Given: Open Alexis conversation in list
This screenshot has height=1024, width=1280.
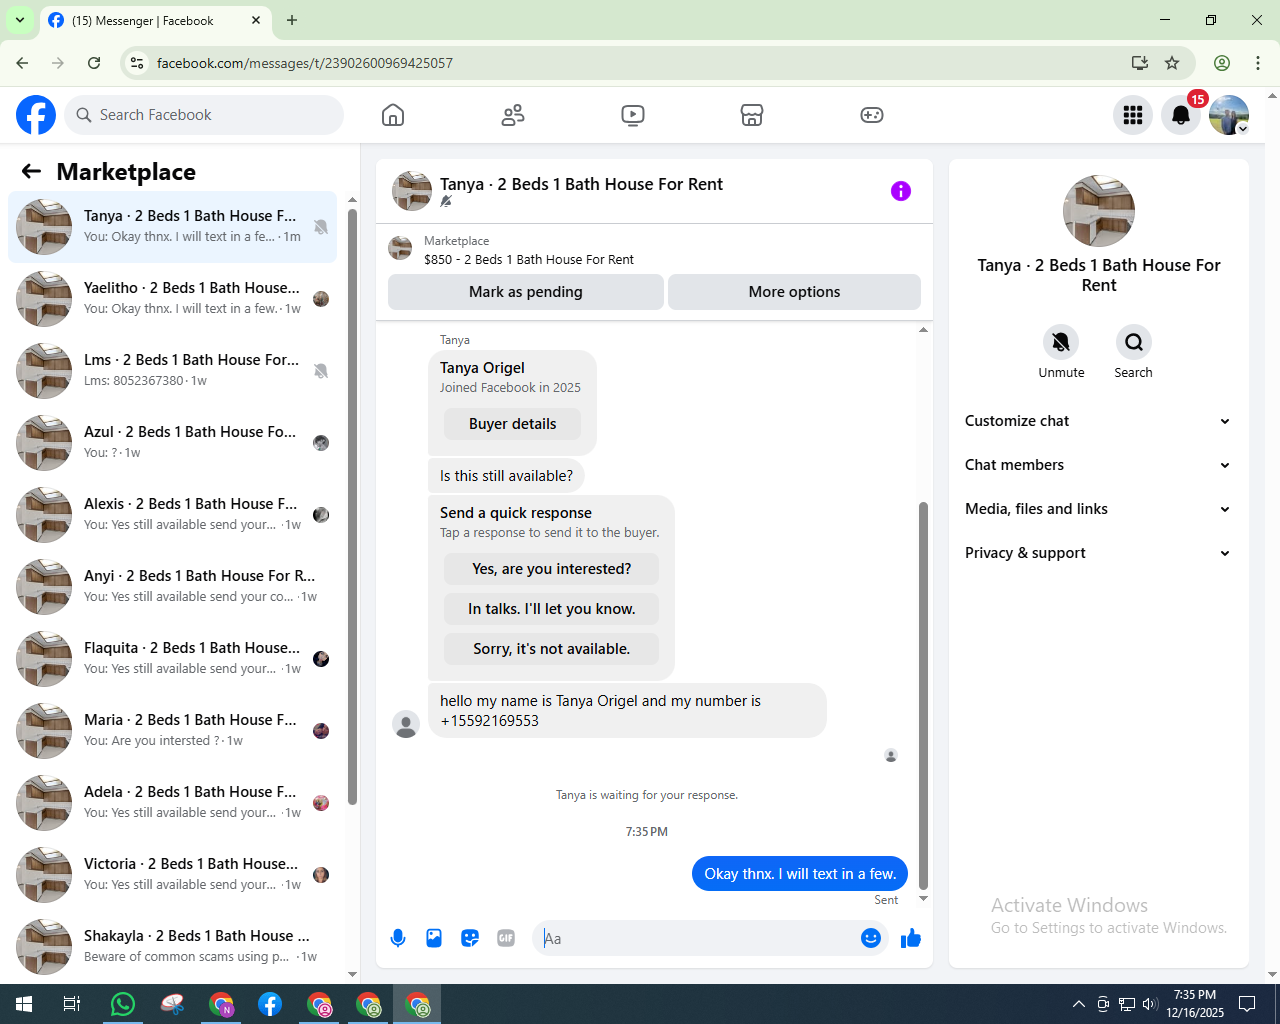Looking at the screenshot, I should 173,515.
